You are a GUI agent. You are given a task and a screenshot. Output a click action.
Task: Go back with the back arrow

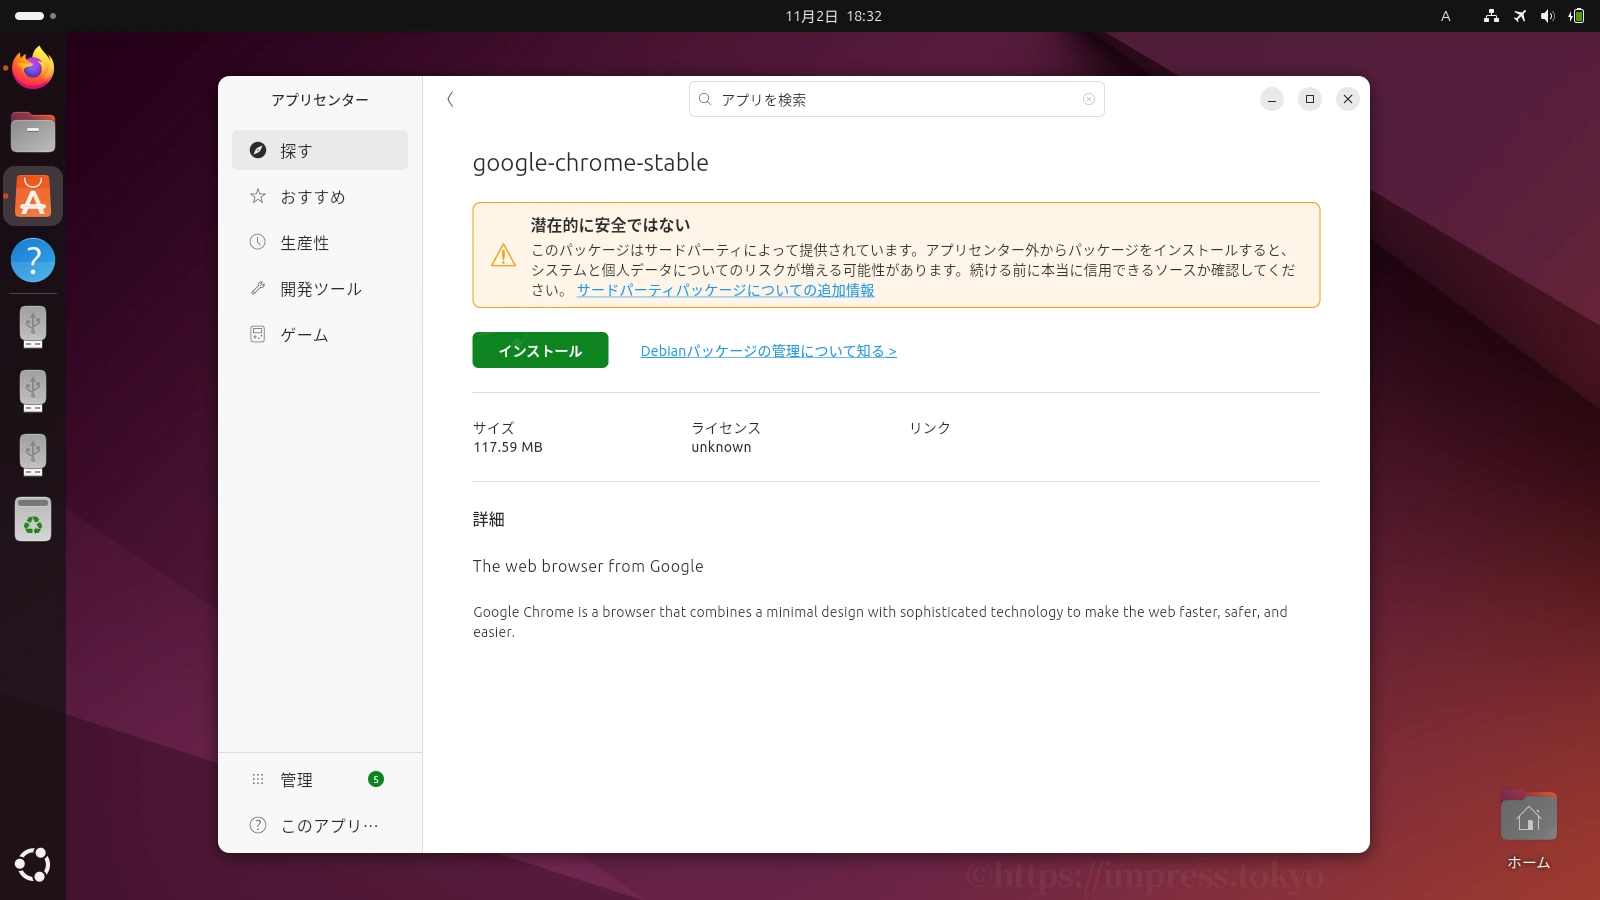tap(450, 99)
